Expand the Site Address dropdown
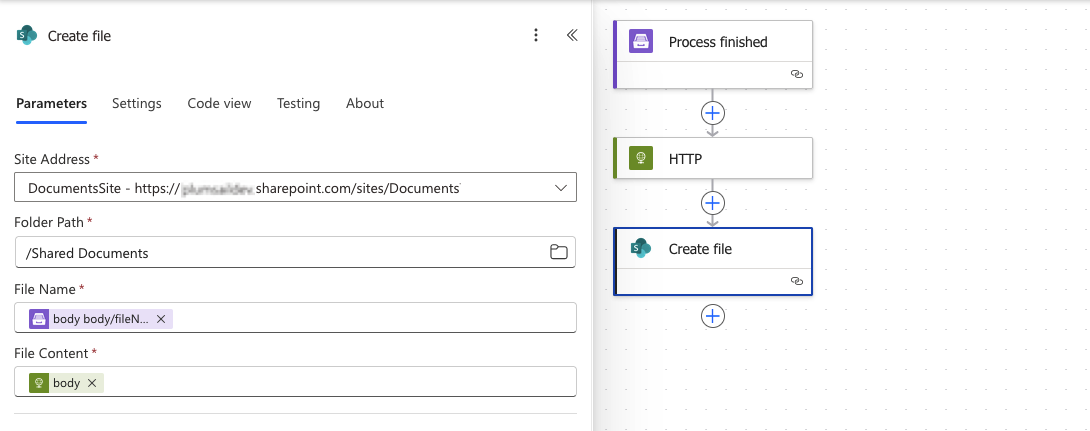 [559, 187]
